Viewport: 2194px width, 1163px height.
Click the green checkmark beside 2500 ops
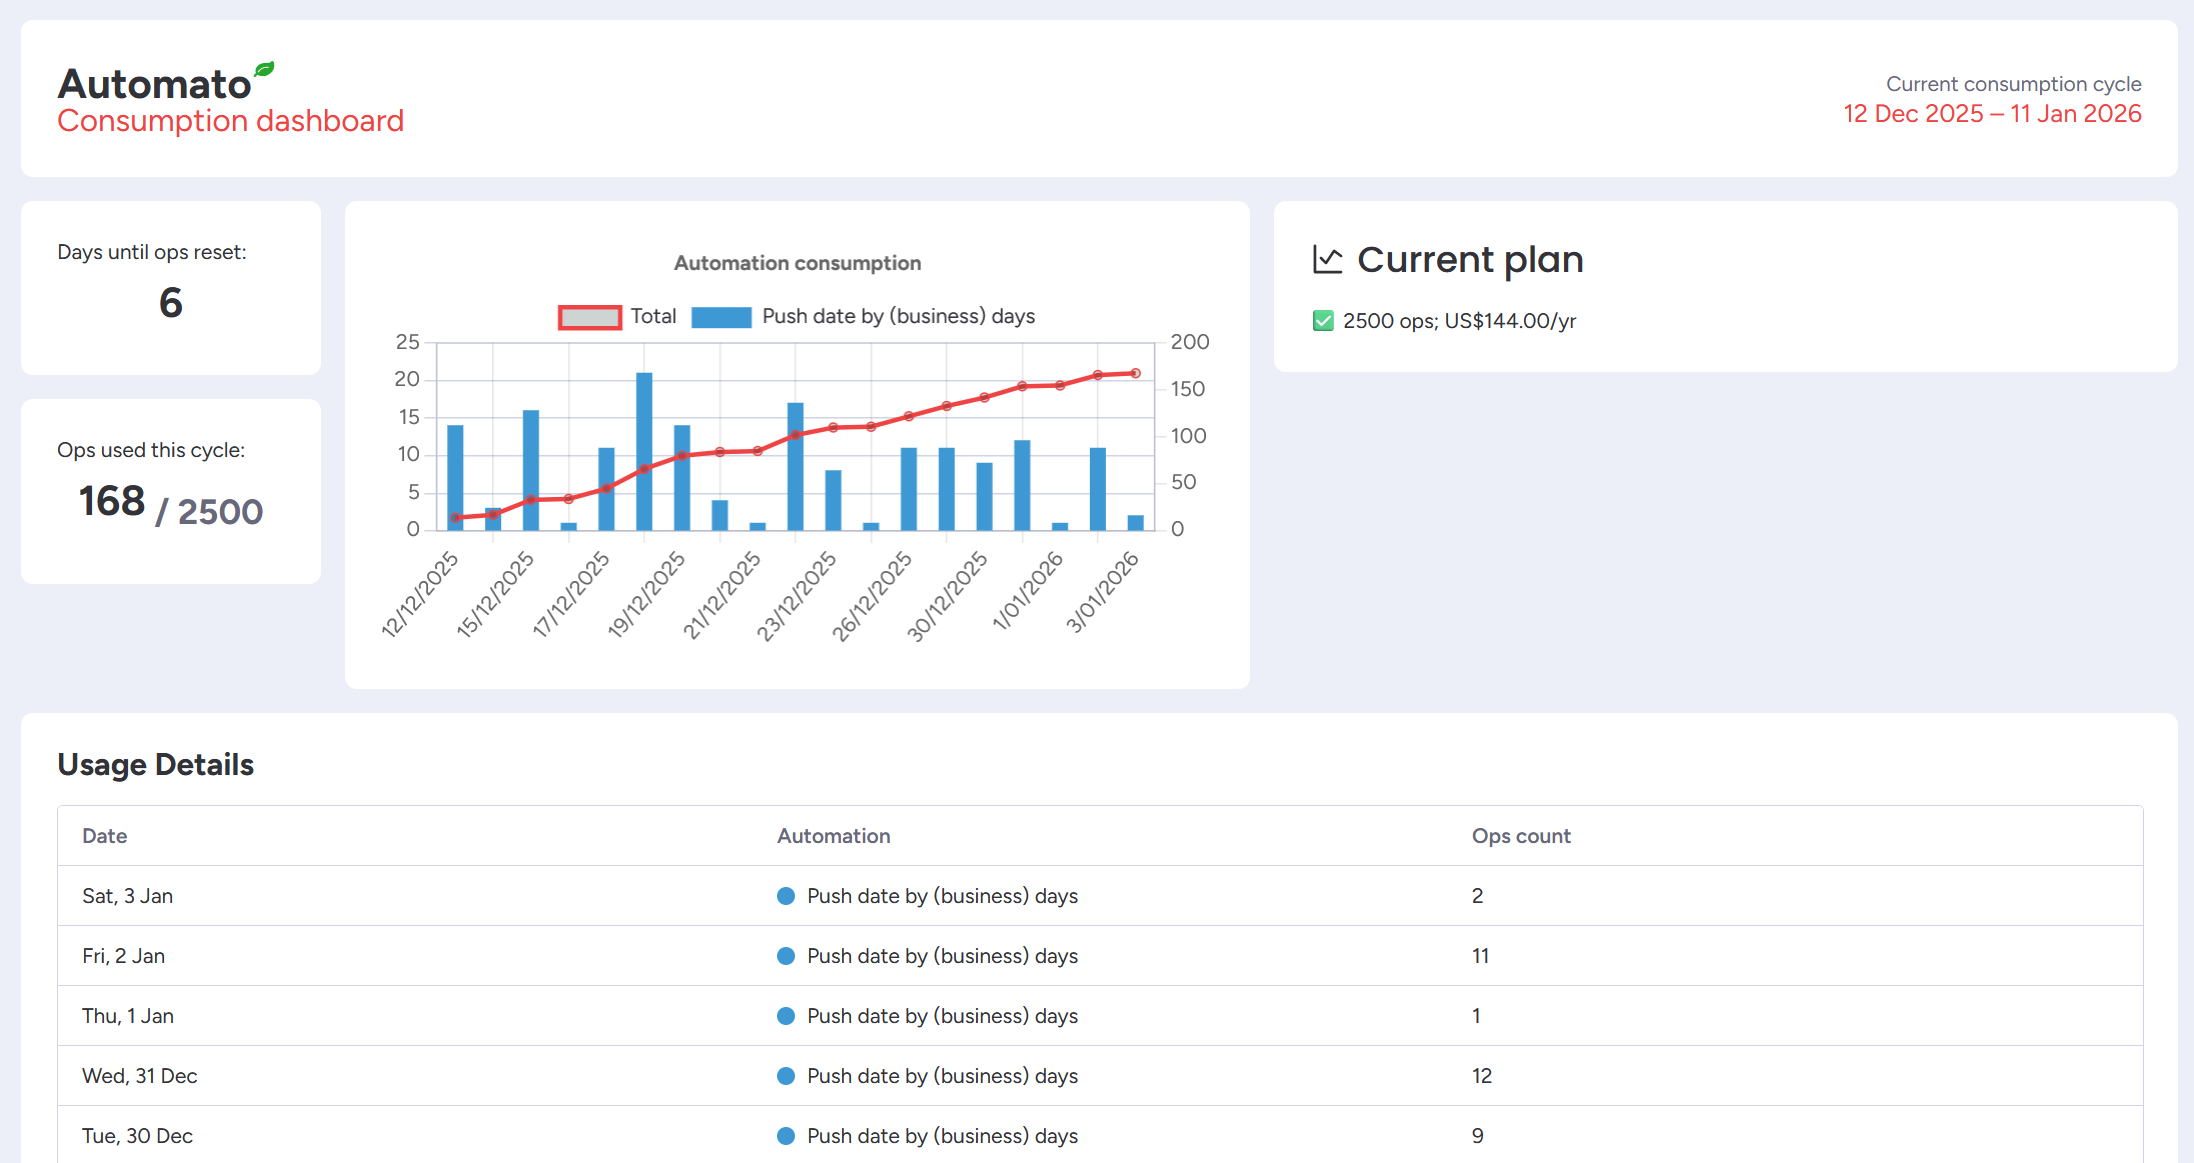point(1323,321)
